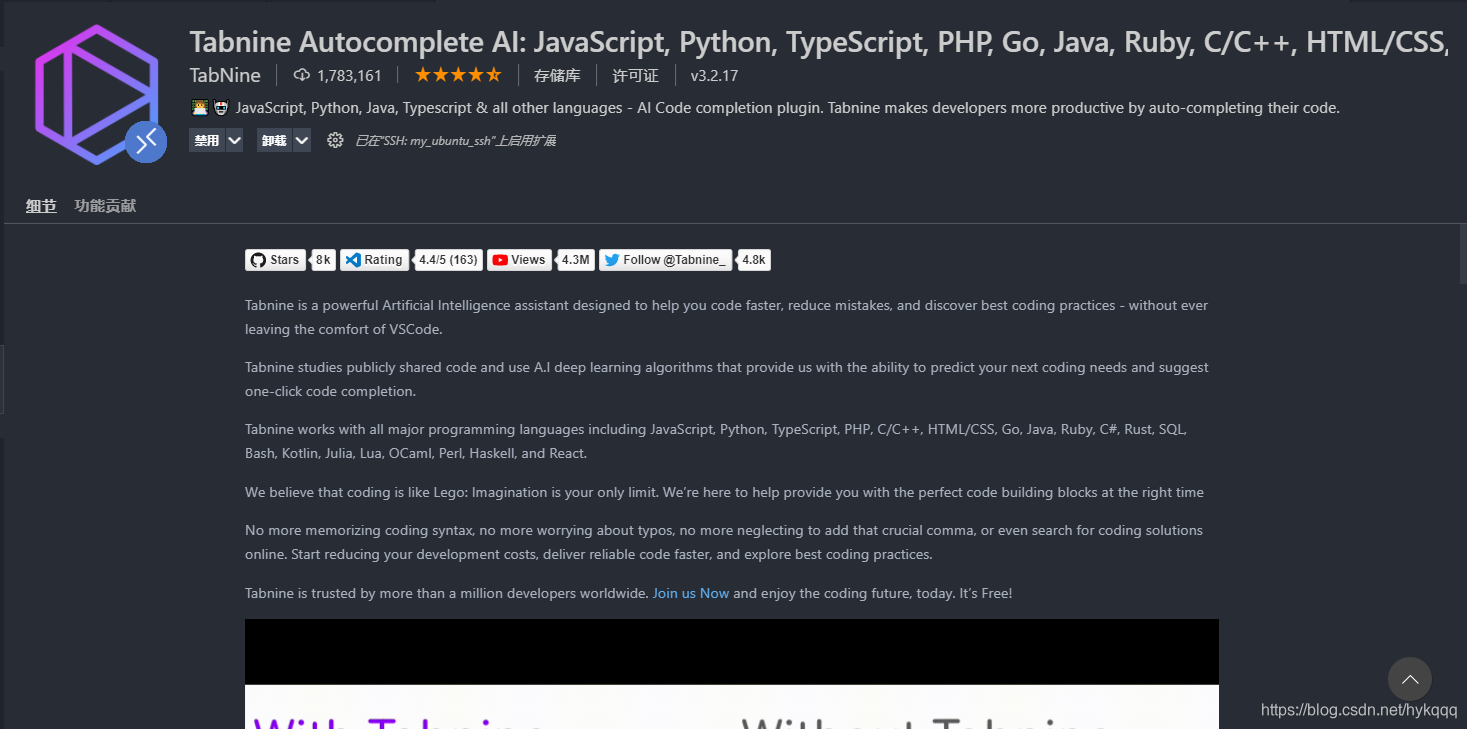Click the download cloud icon
The width and height of the screenshot is (1467, 729).
pos(302,75)
